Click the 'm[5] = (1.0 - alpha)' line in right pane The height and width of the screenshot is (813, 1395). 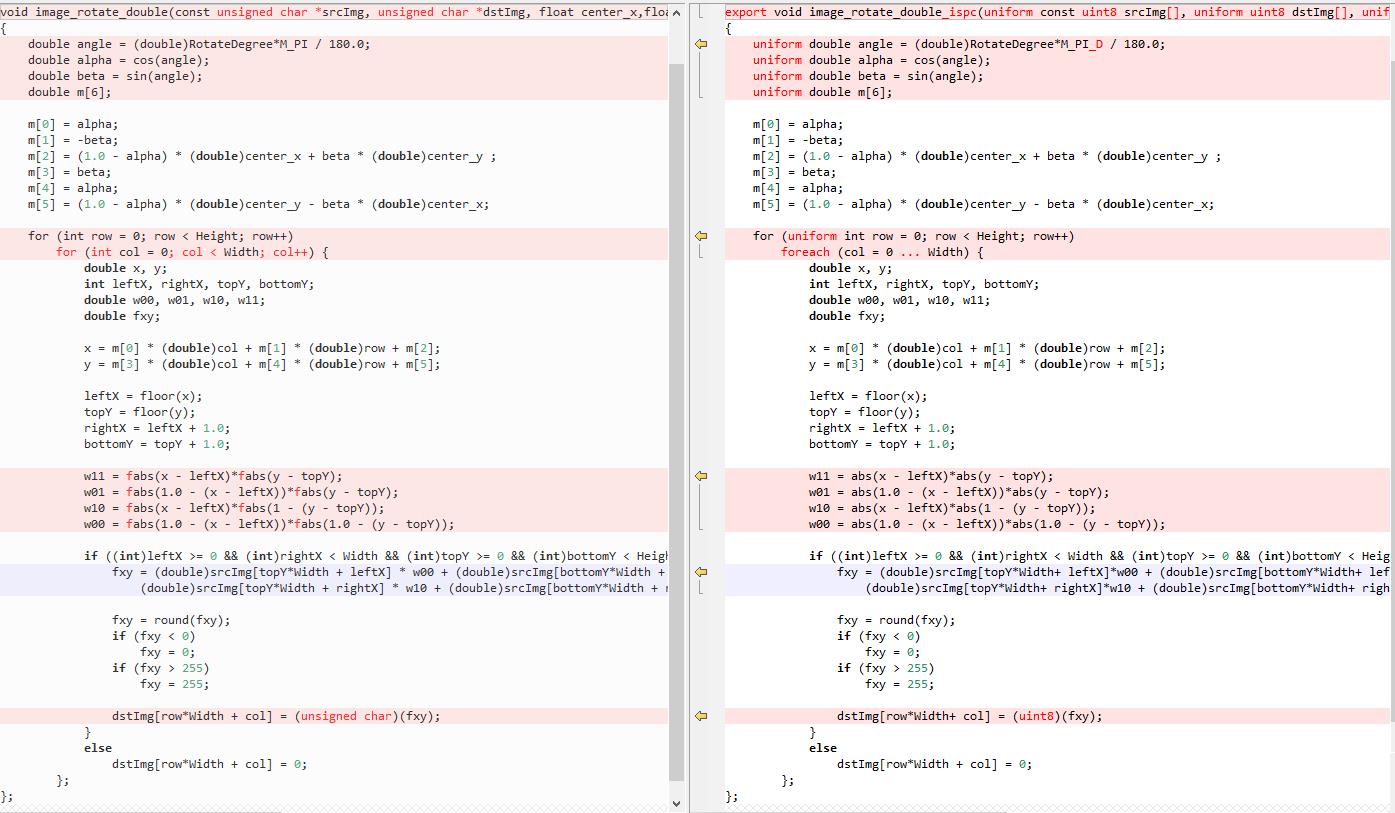click(x=984, y=204)
